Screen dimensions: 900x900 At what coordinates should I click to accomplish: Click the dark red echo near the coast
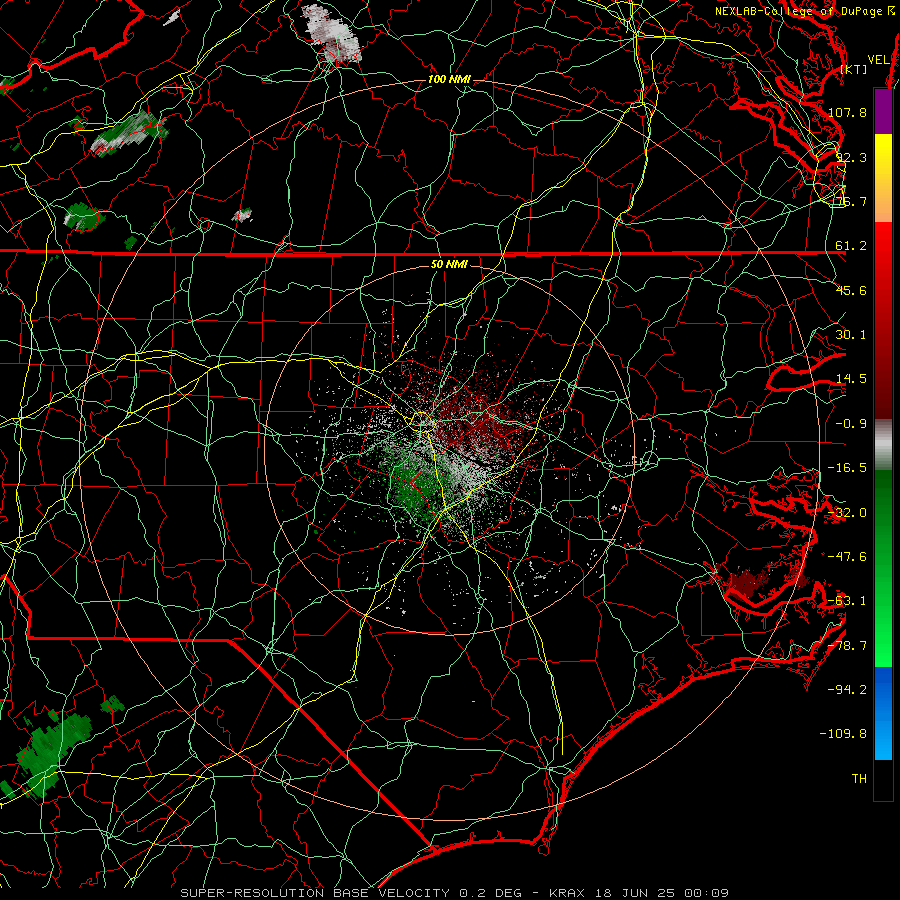[x=746, y=583]
